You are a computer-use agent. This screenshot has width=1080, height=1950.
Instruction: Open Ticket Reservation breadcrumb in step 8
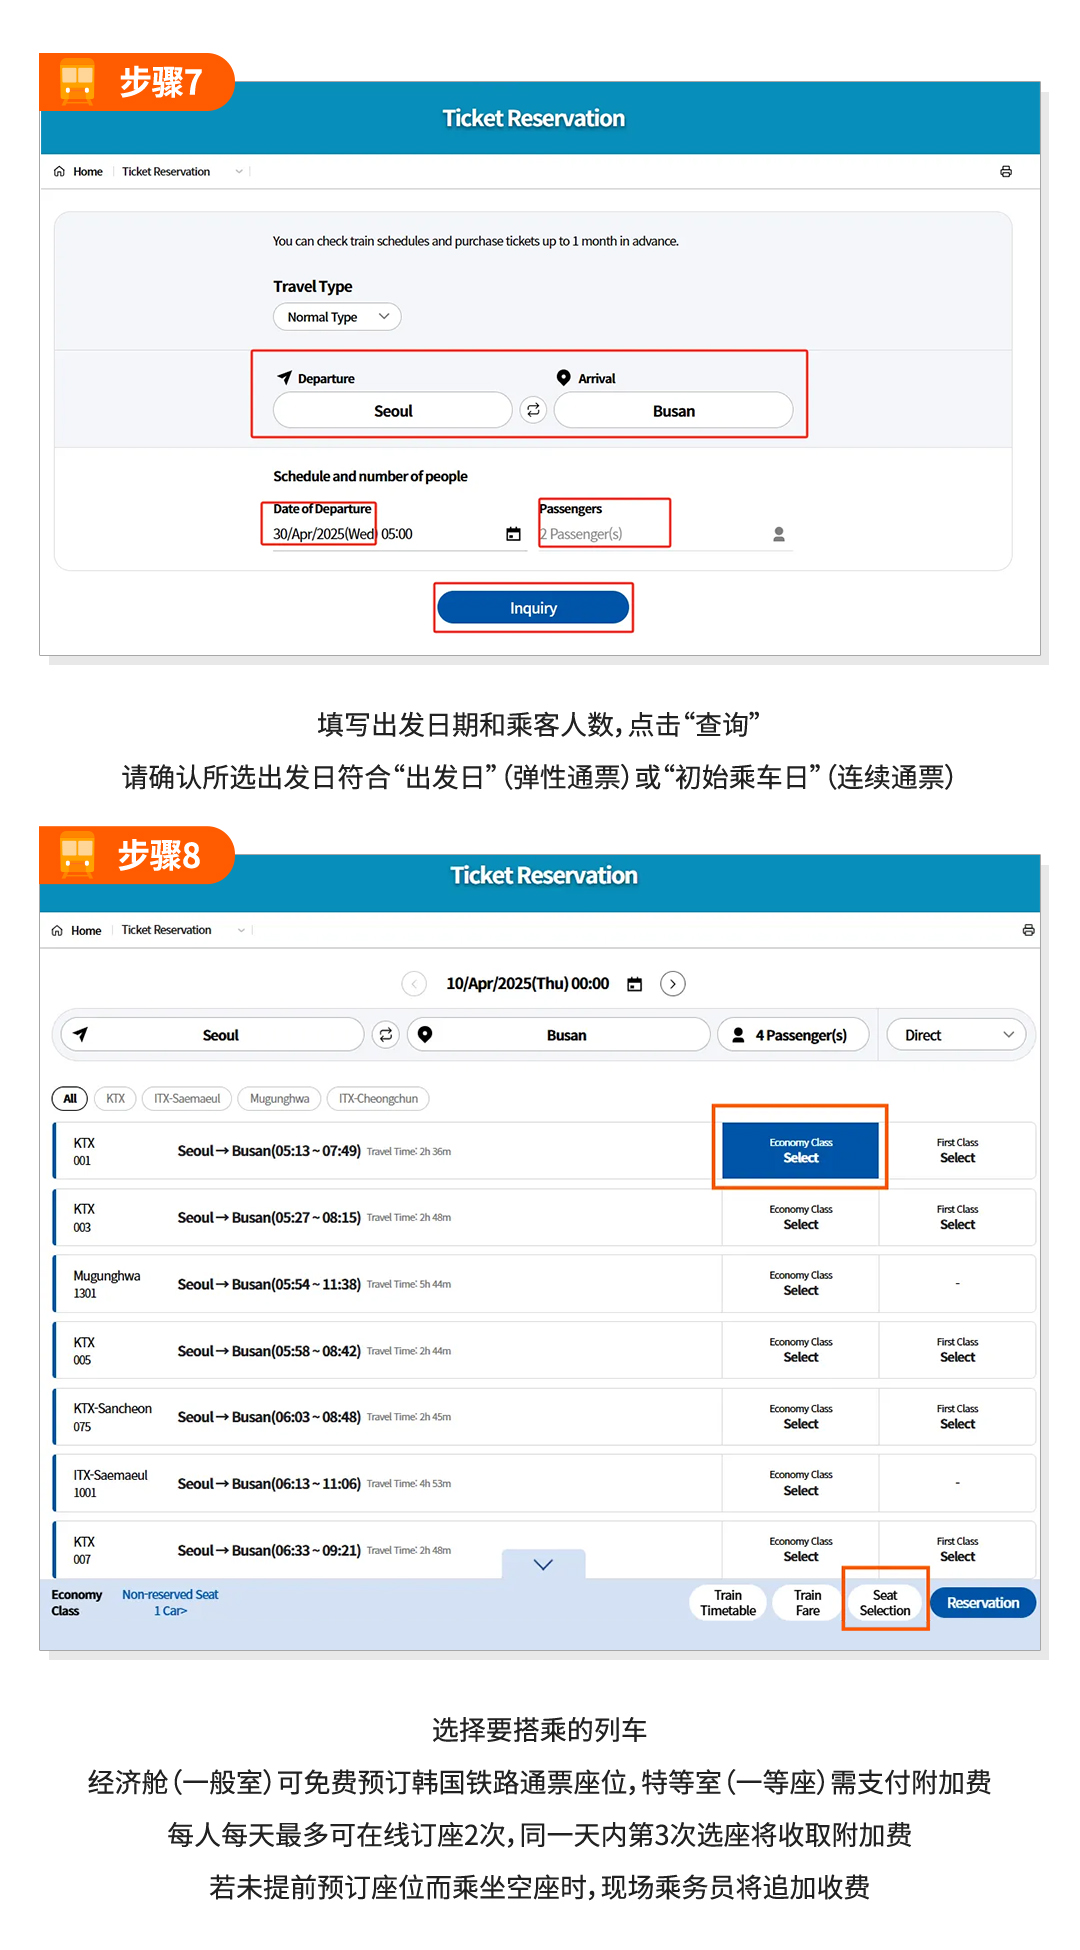click(x=167, y=930)
